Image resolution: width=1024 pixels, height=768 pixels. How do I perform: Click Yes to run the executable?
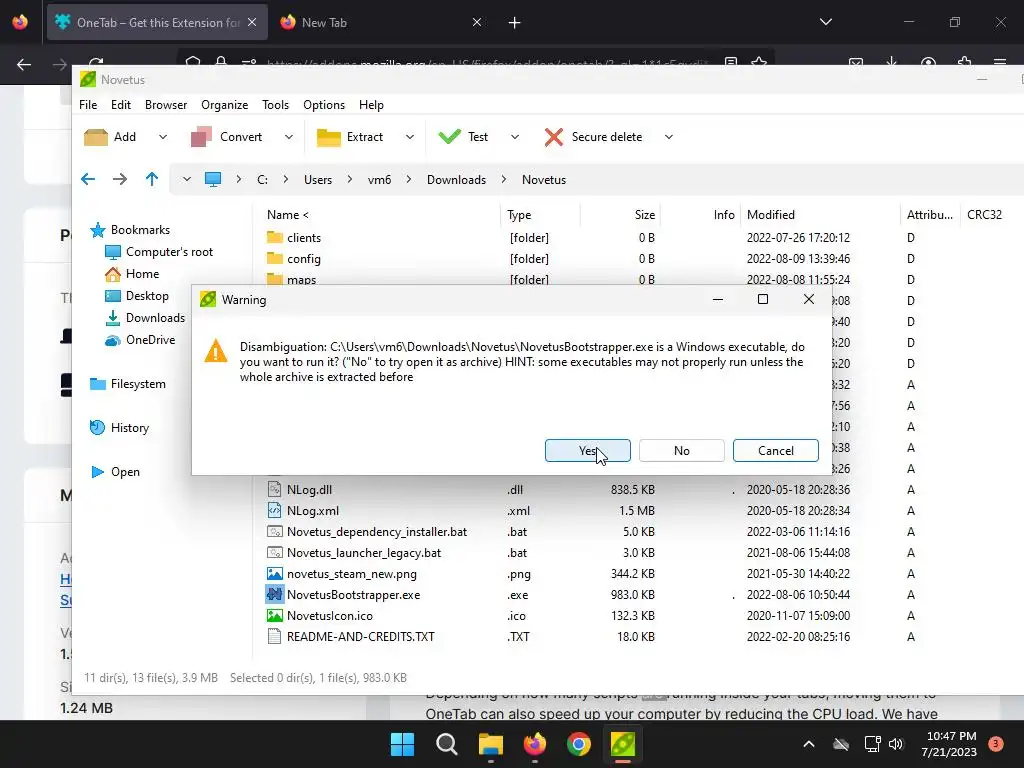click(x=588, y=451)
